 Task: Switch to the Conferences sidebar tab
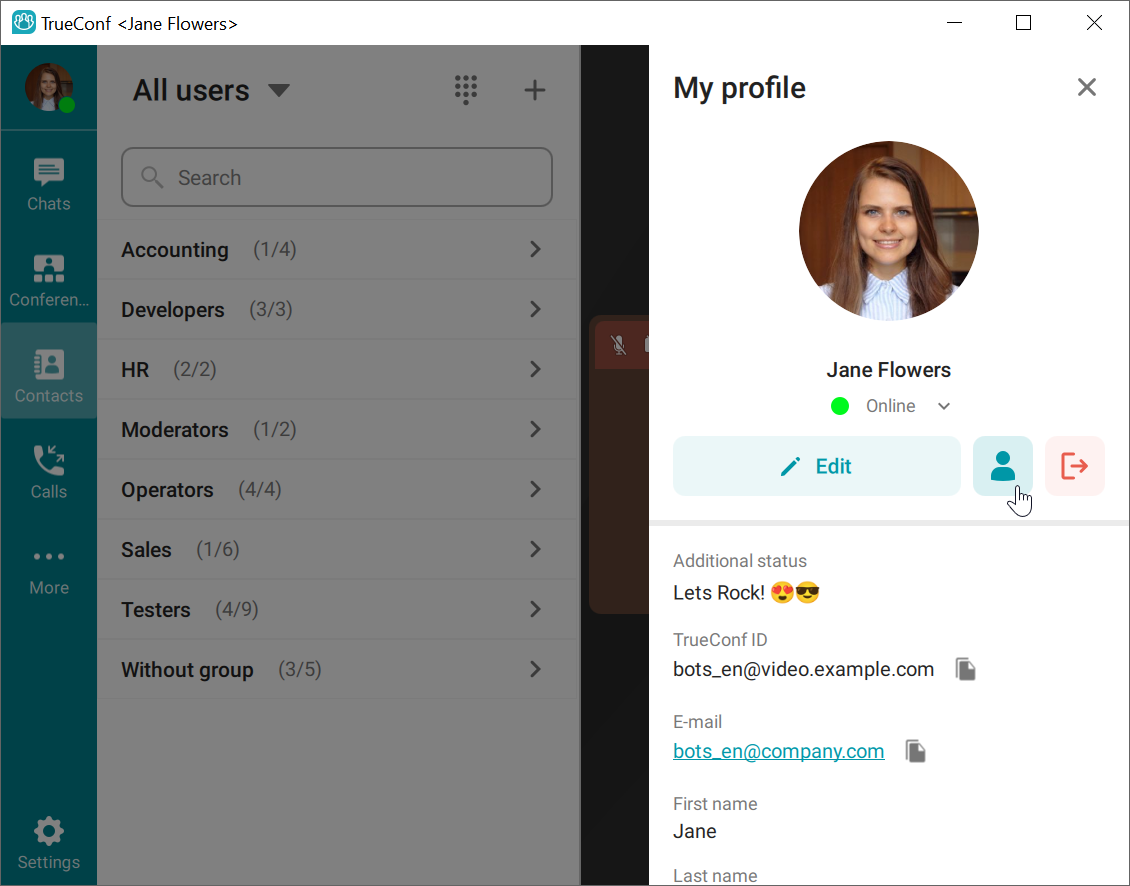coord(48,280)
